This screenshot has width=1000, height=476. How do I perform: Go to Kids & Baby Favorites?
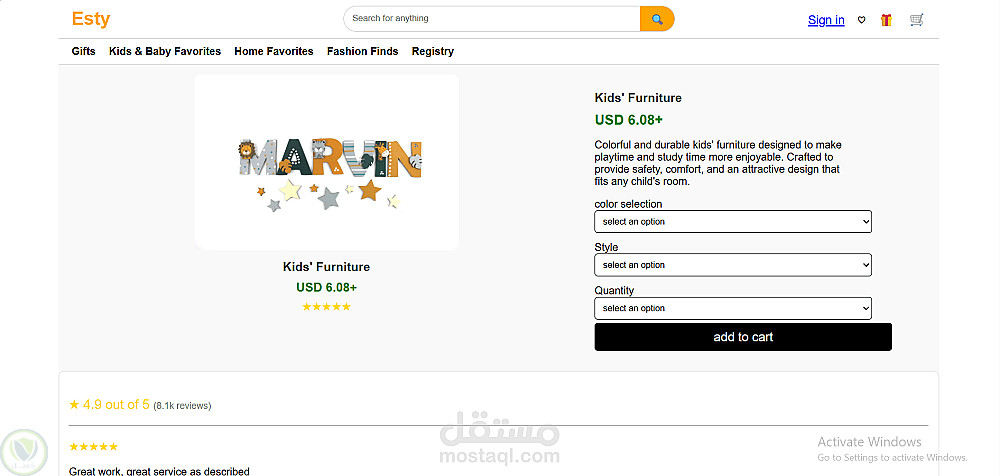(165, 51)
